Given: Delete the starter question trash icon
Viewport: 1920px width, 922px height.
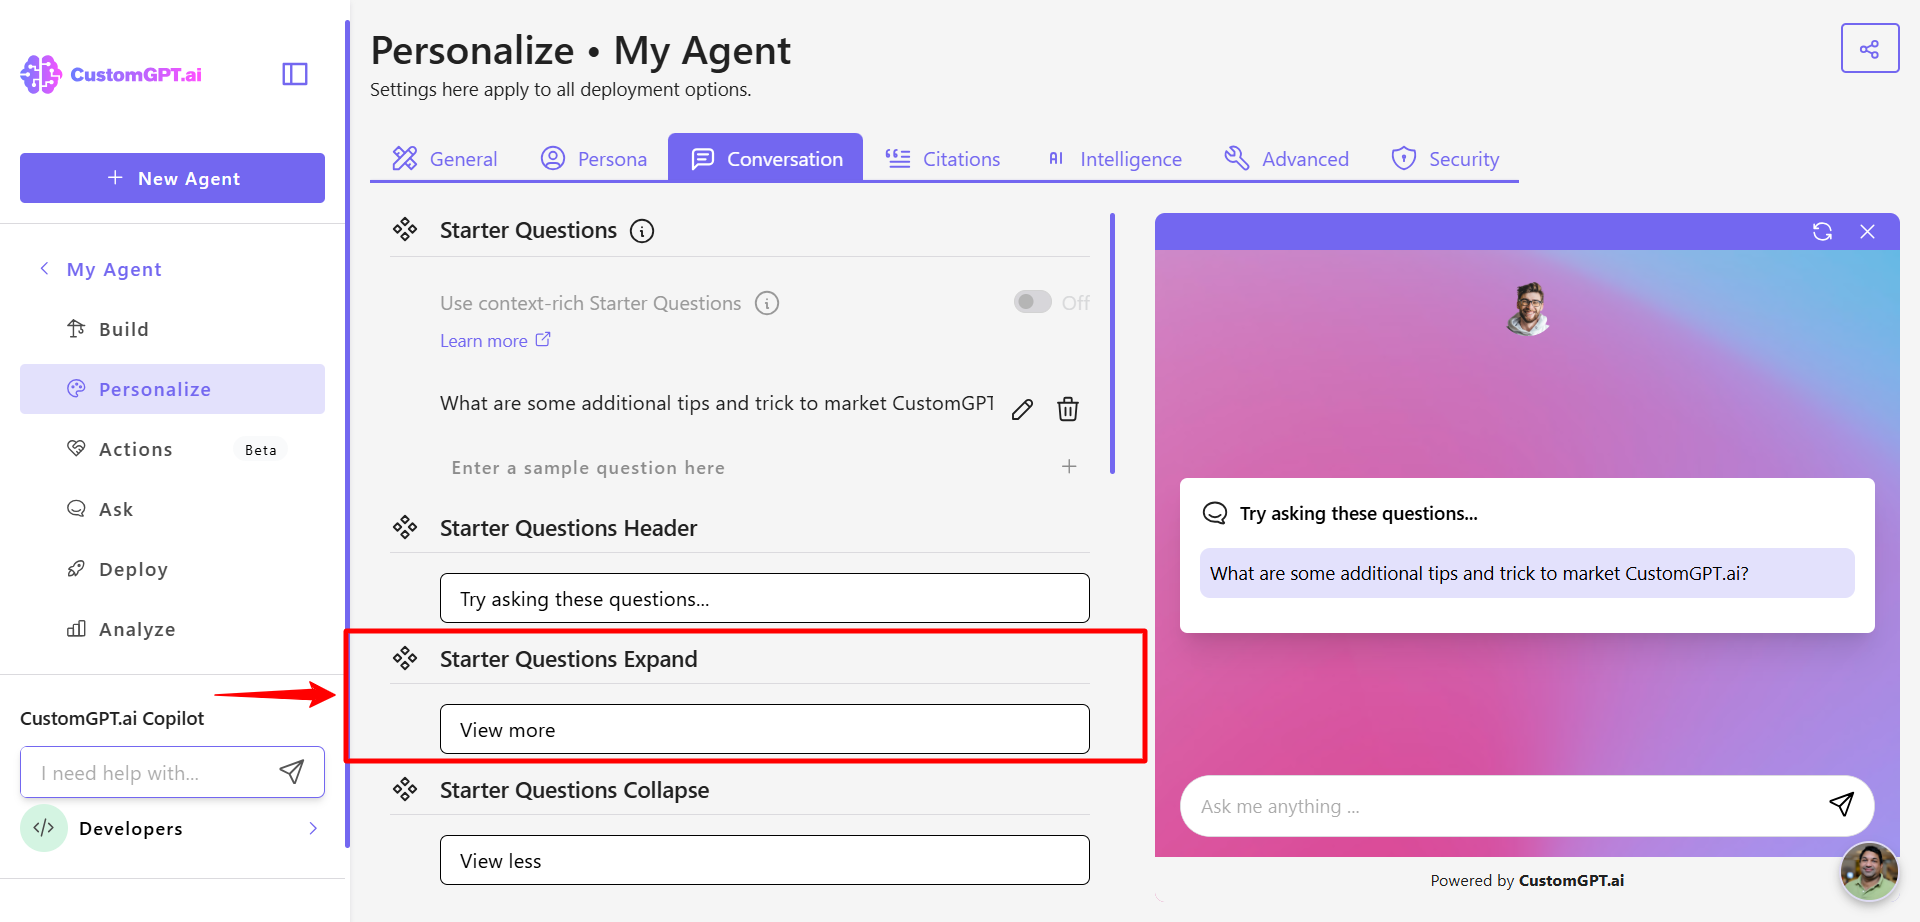Looking at the screenshot, I should (x=1068, y=409).
